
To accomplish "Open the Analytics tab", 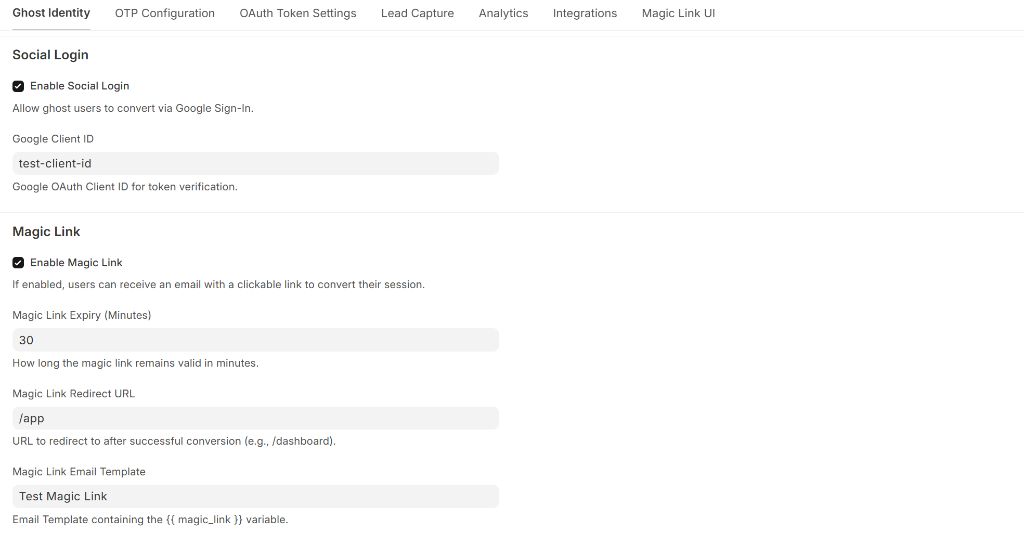I will click(x=504, y=13).
